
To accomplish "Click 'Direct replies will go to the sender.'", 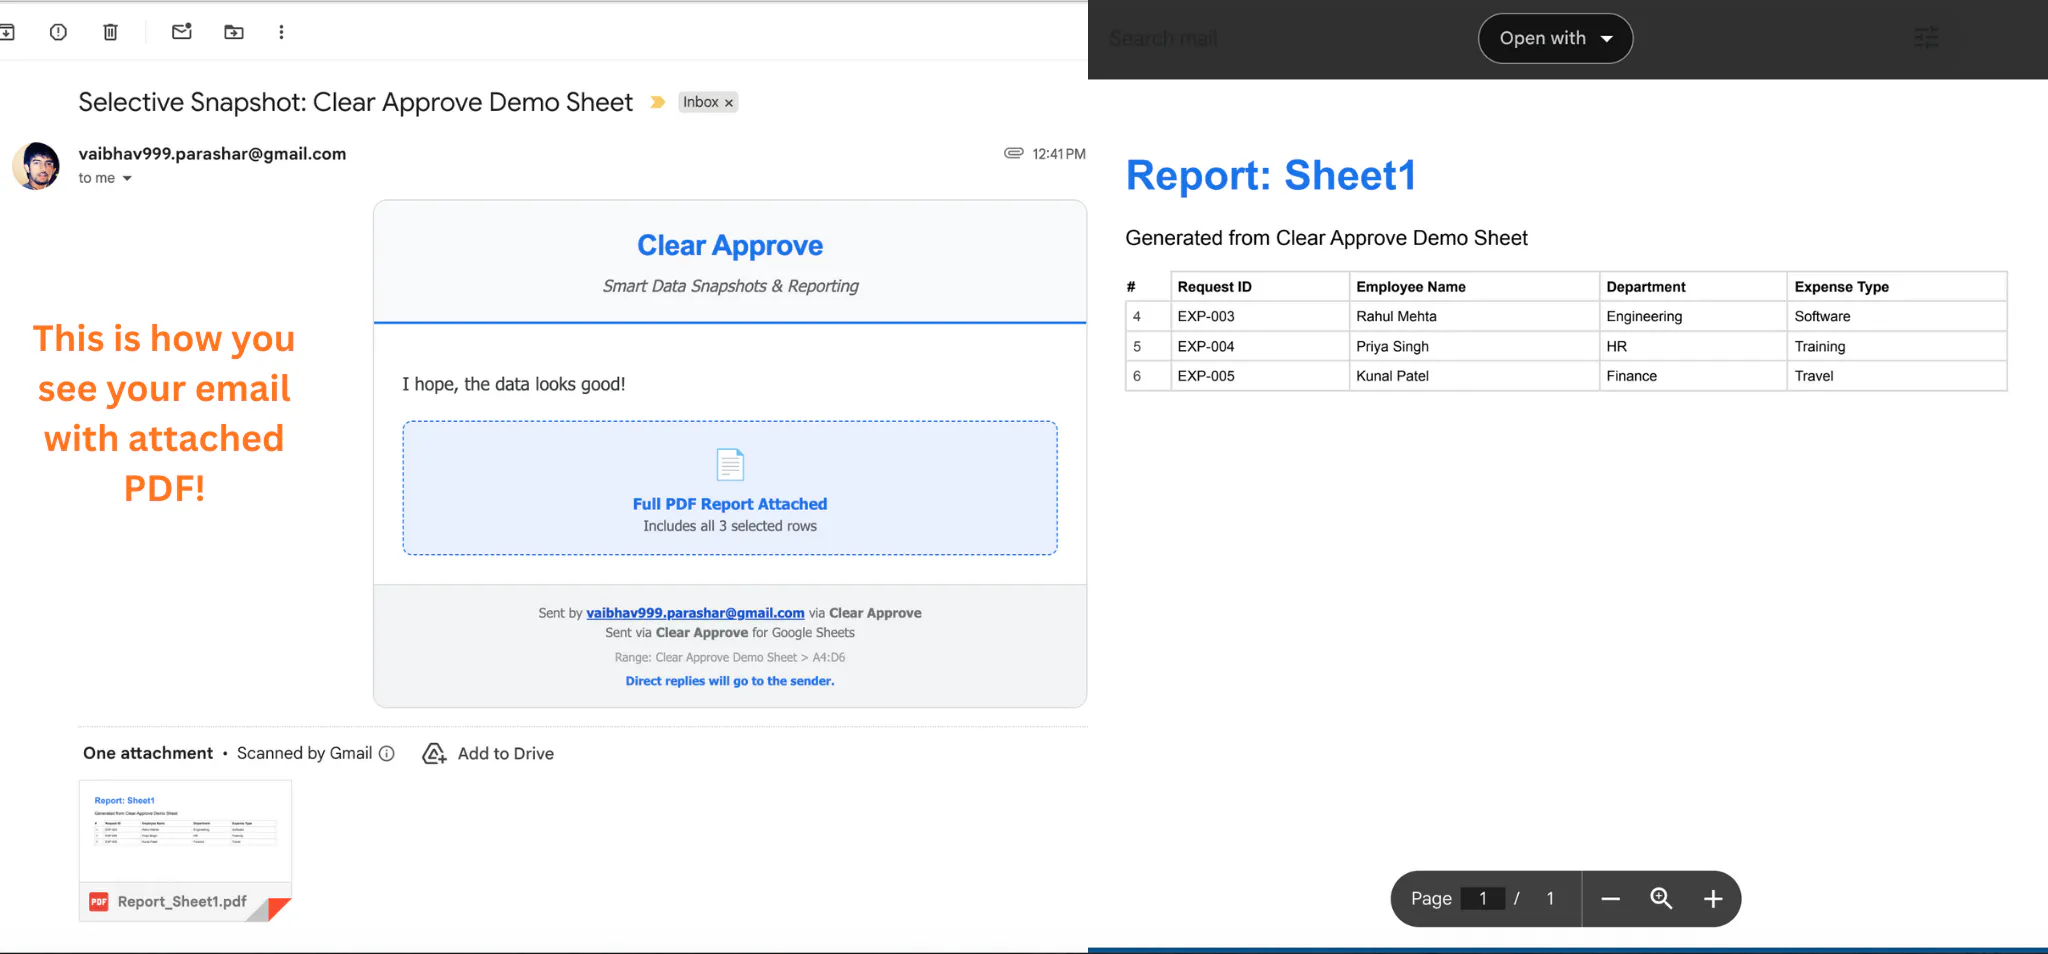I will 730,681.
